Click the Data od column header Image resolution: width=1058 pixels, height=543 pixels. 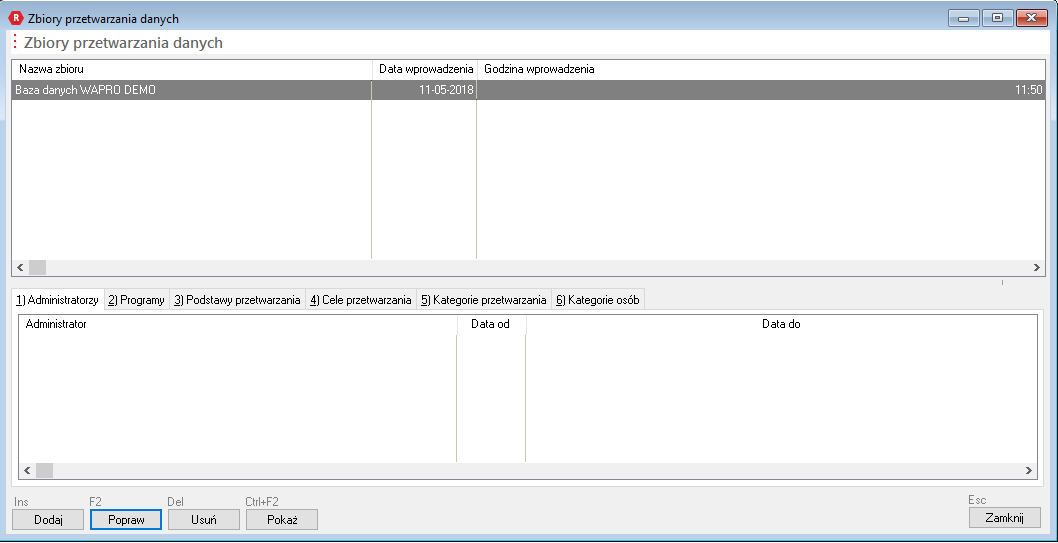(492, 324)
